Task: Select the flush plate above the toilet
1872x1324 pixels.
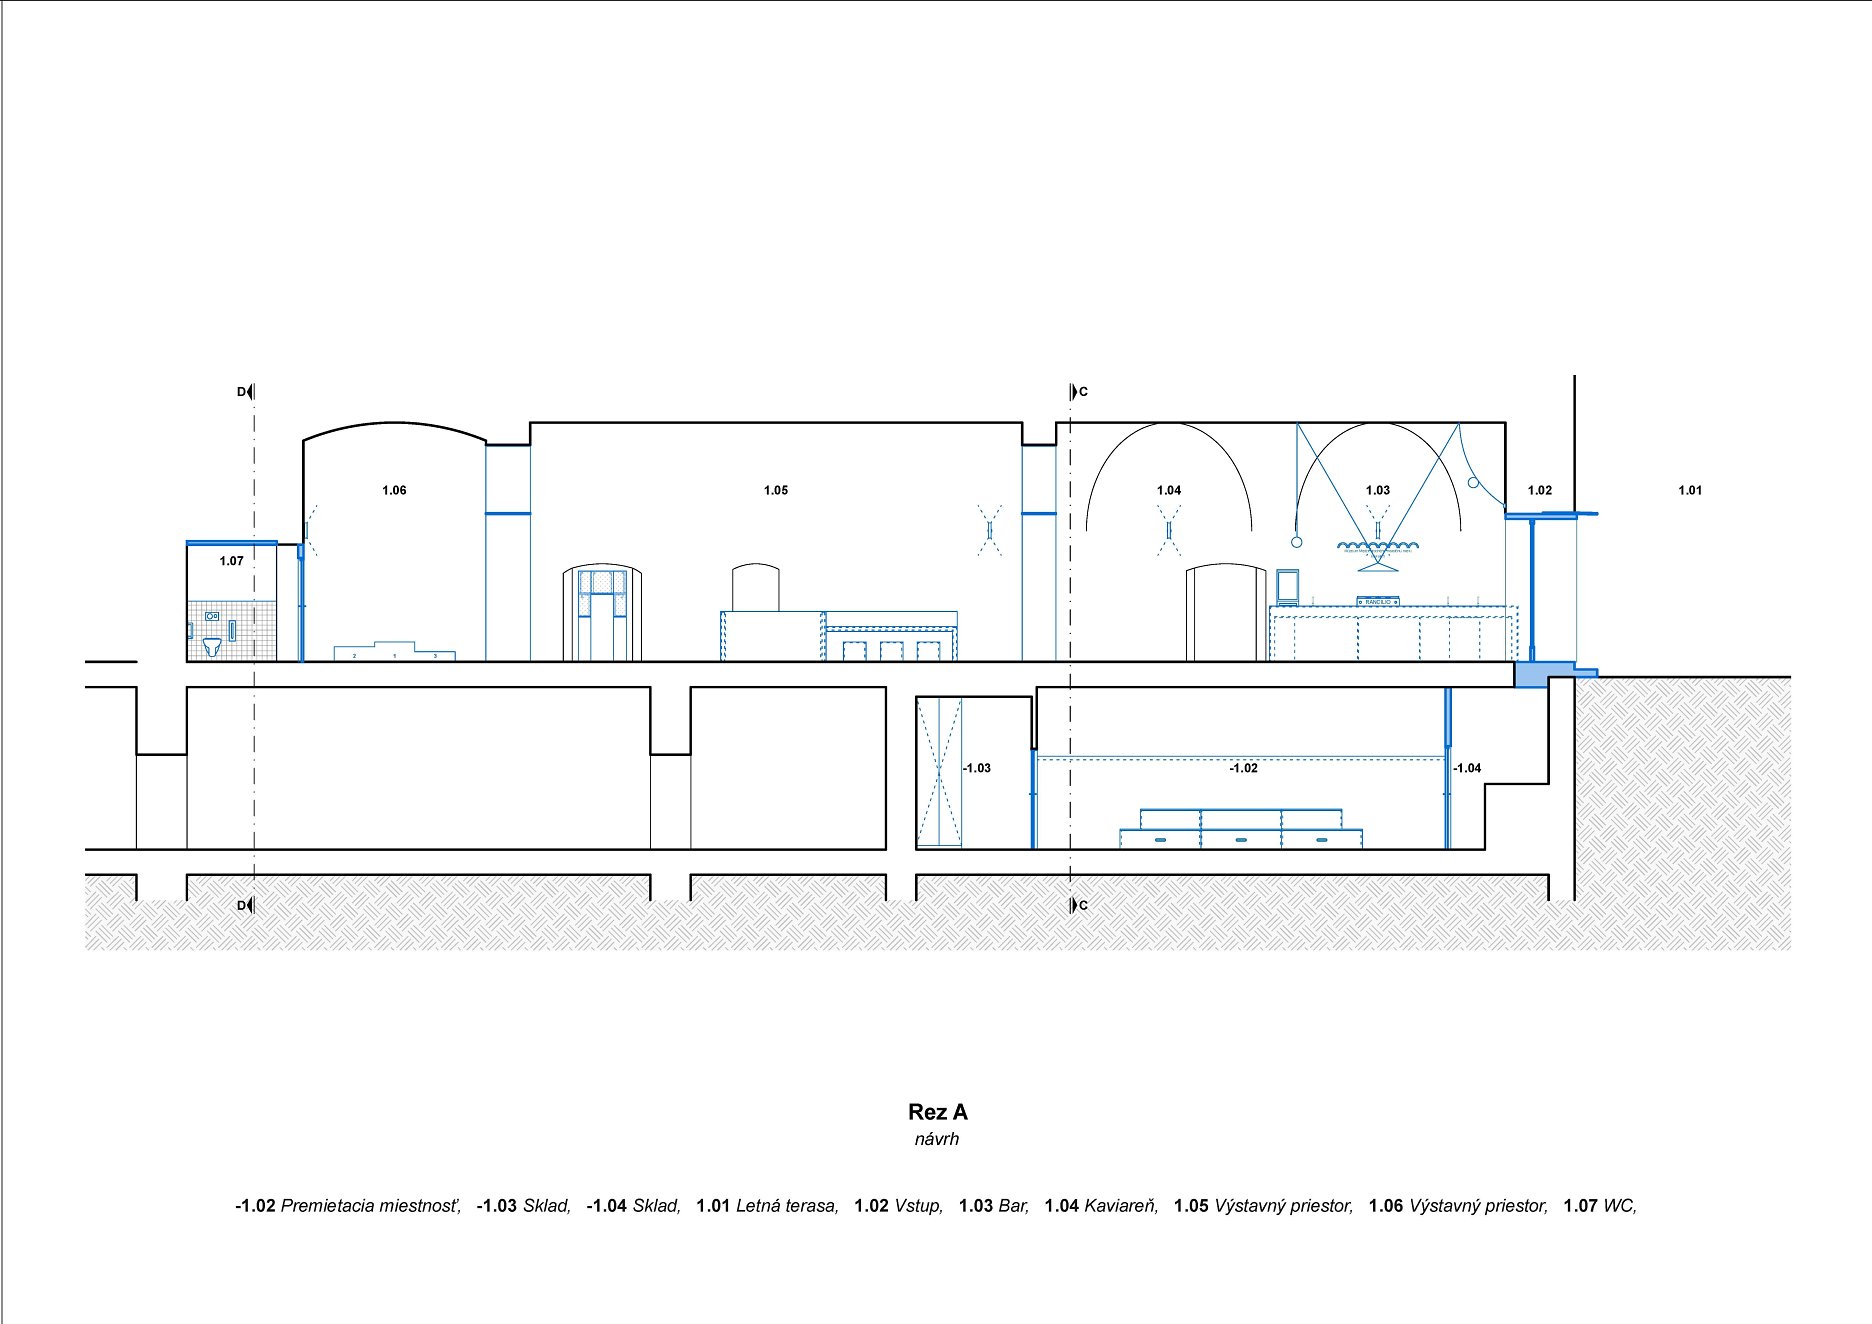Action: coord(212,617)
